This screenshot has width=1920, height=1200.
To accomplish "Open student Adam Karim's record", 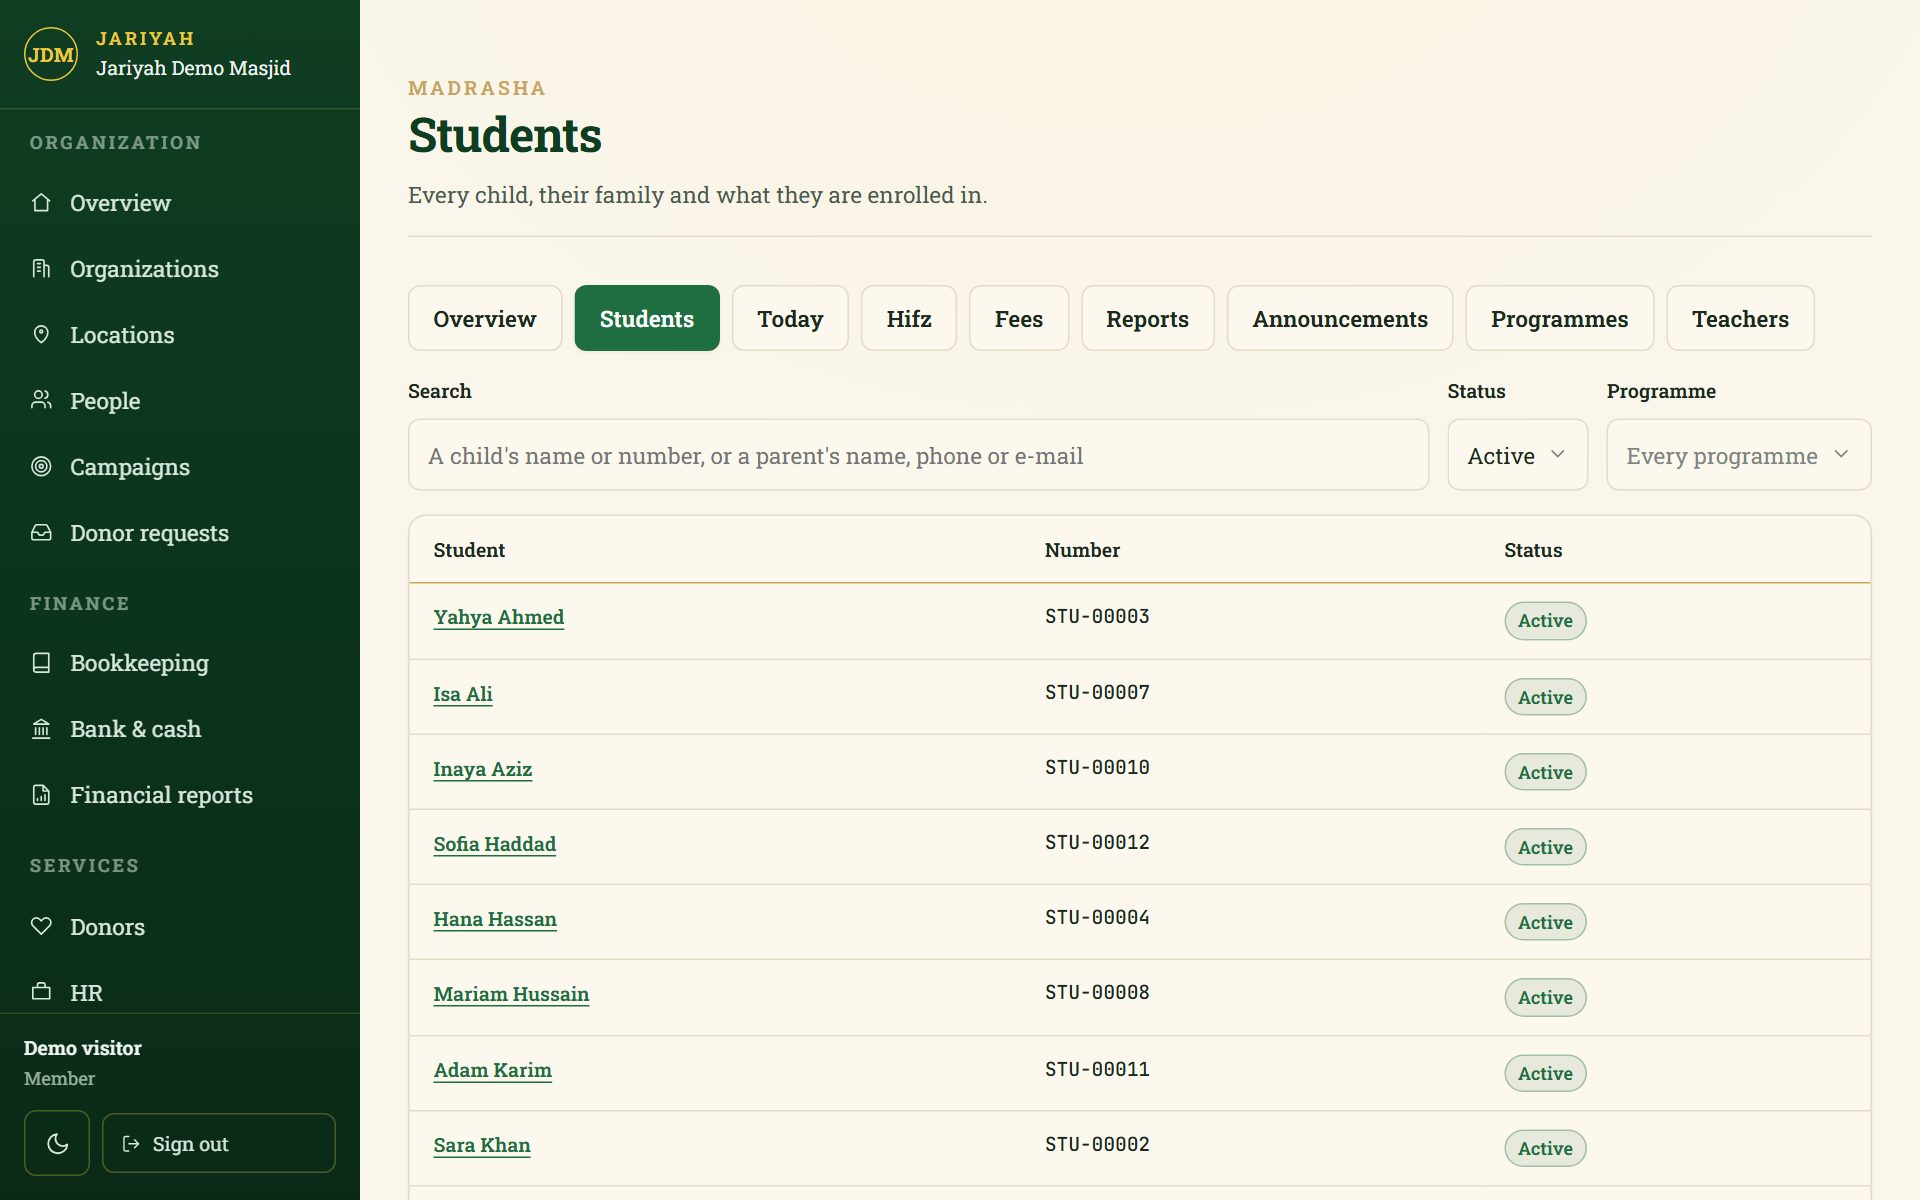I will tap(492, 1070).
